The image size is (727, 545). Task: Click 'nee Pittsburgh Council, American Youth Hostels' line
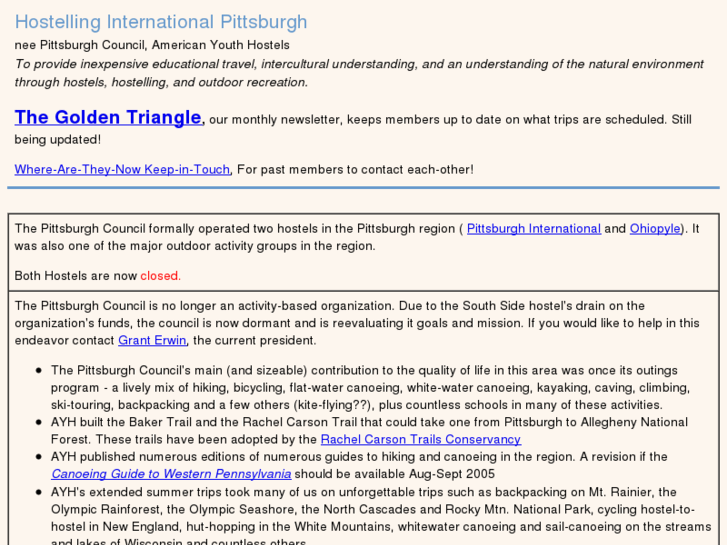[x=152, y=45]
